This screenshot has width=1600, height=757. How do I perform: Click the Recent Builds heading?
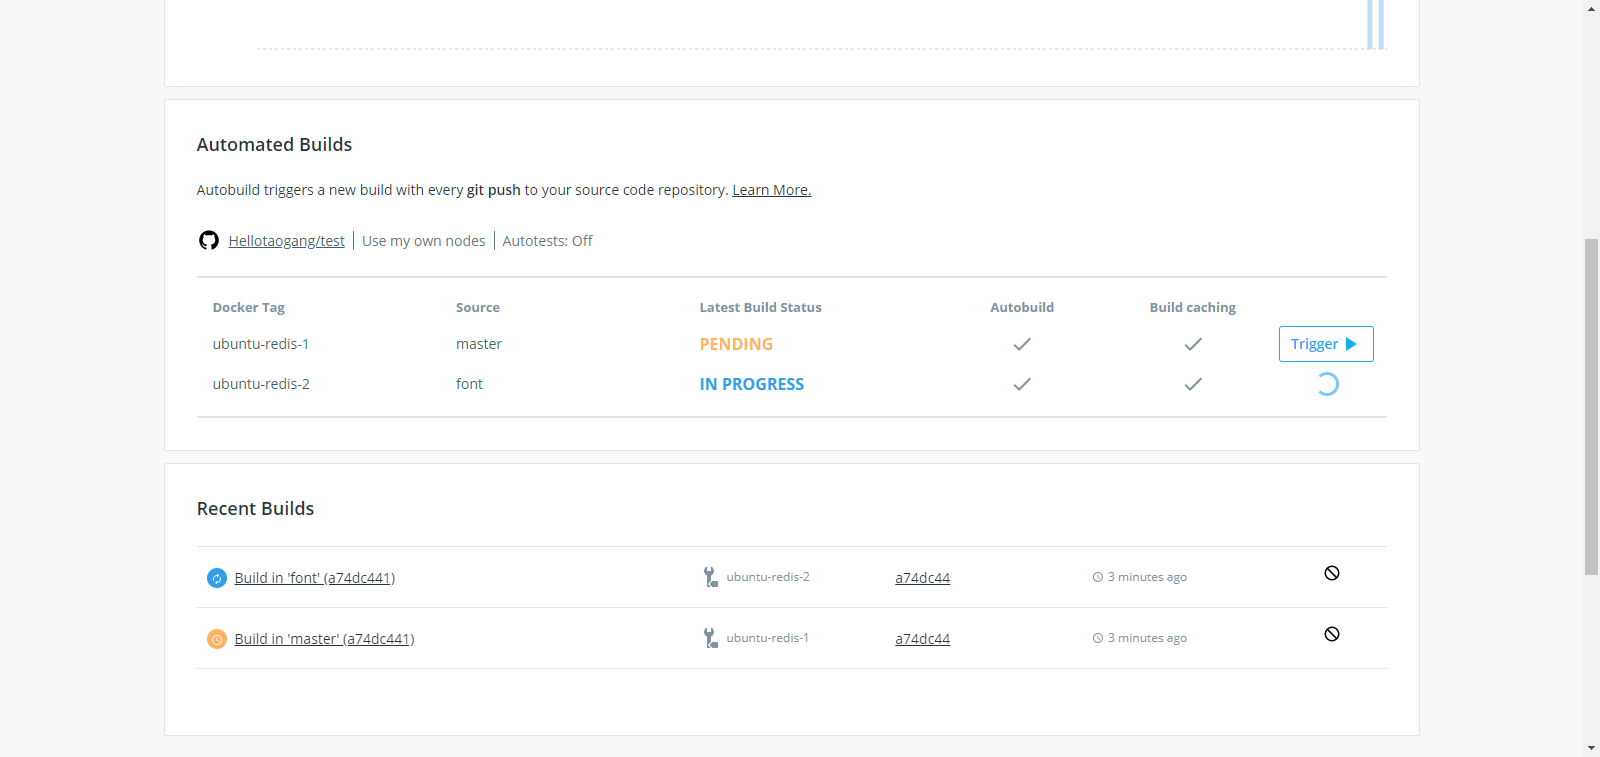tap(255, 508)
